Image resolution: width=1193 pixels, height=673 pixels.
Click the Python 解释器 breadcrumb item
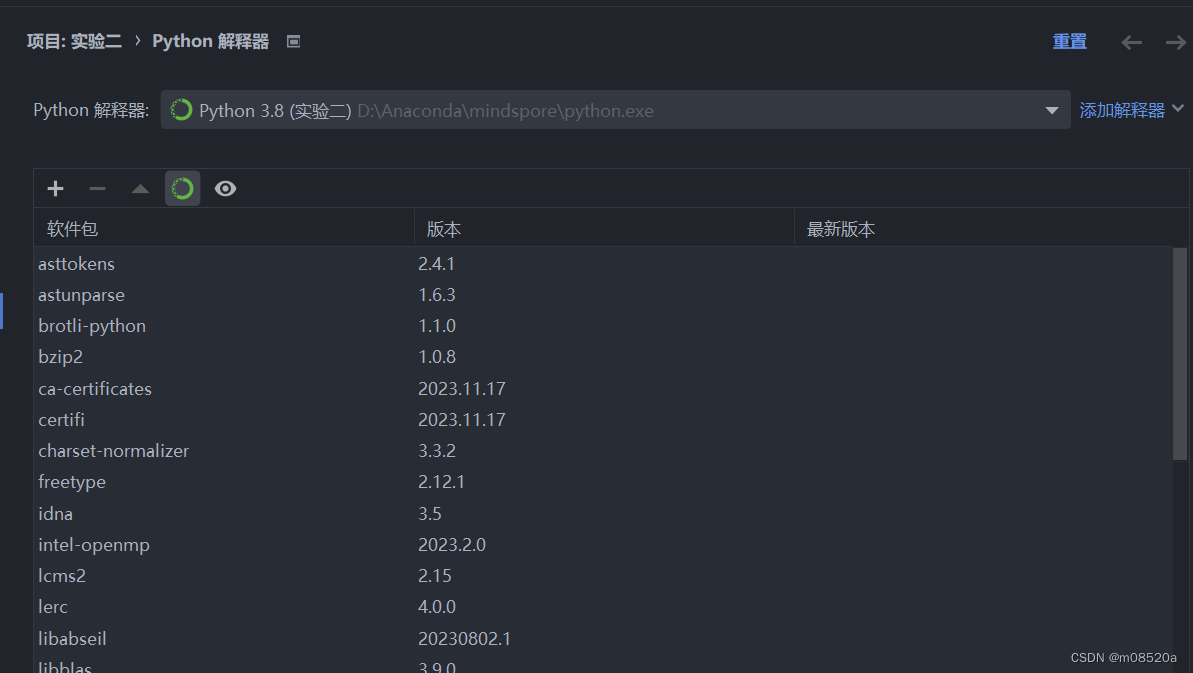[210, 41]
